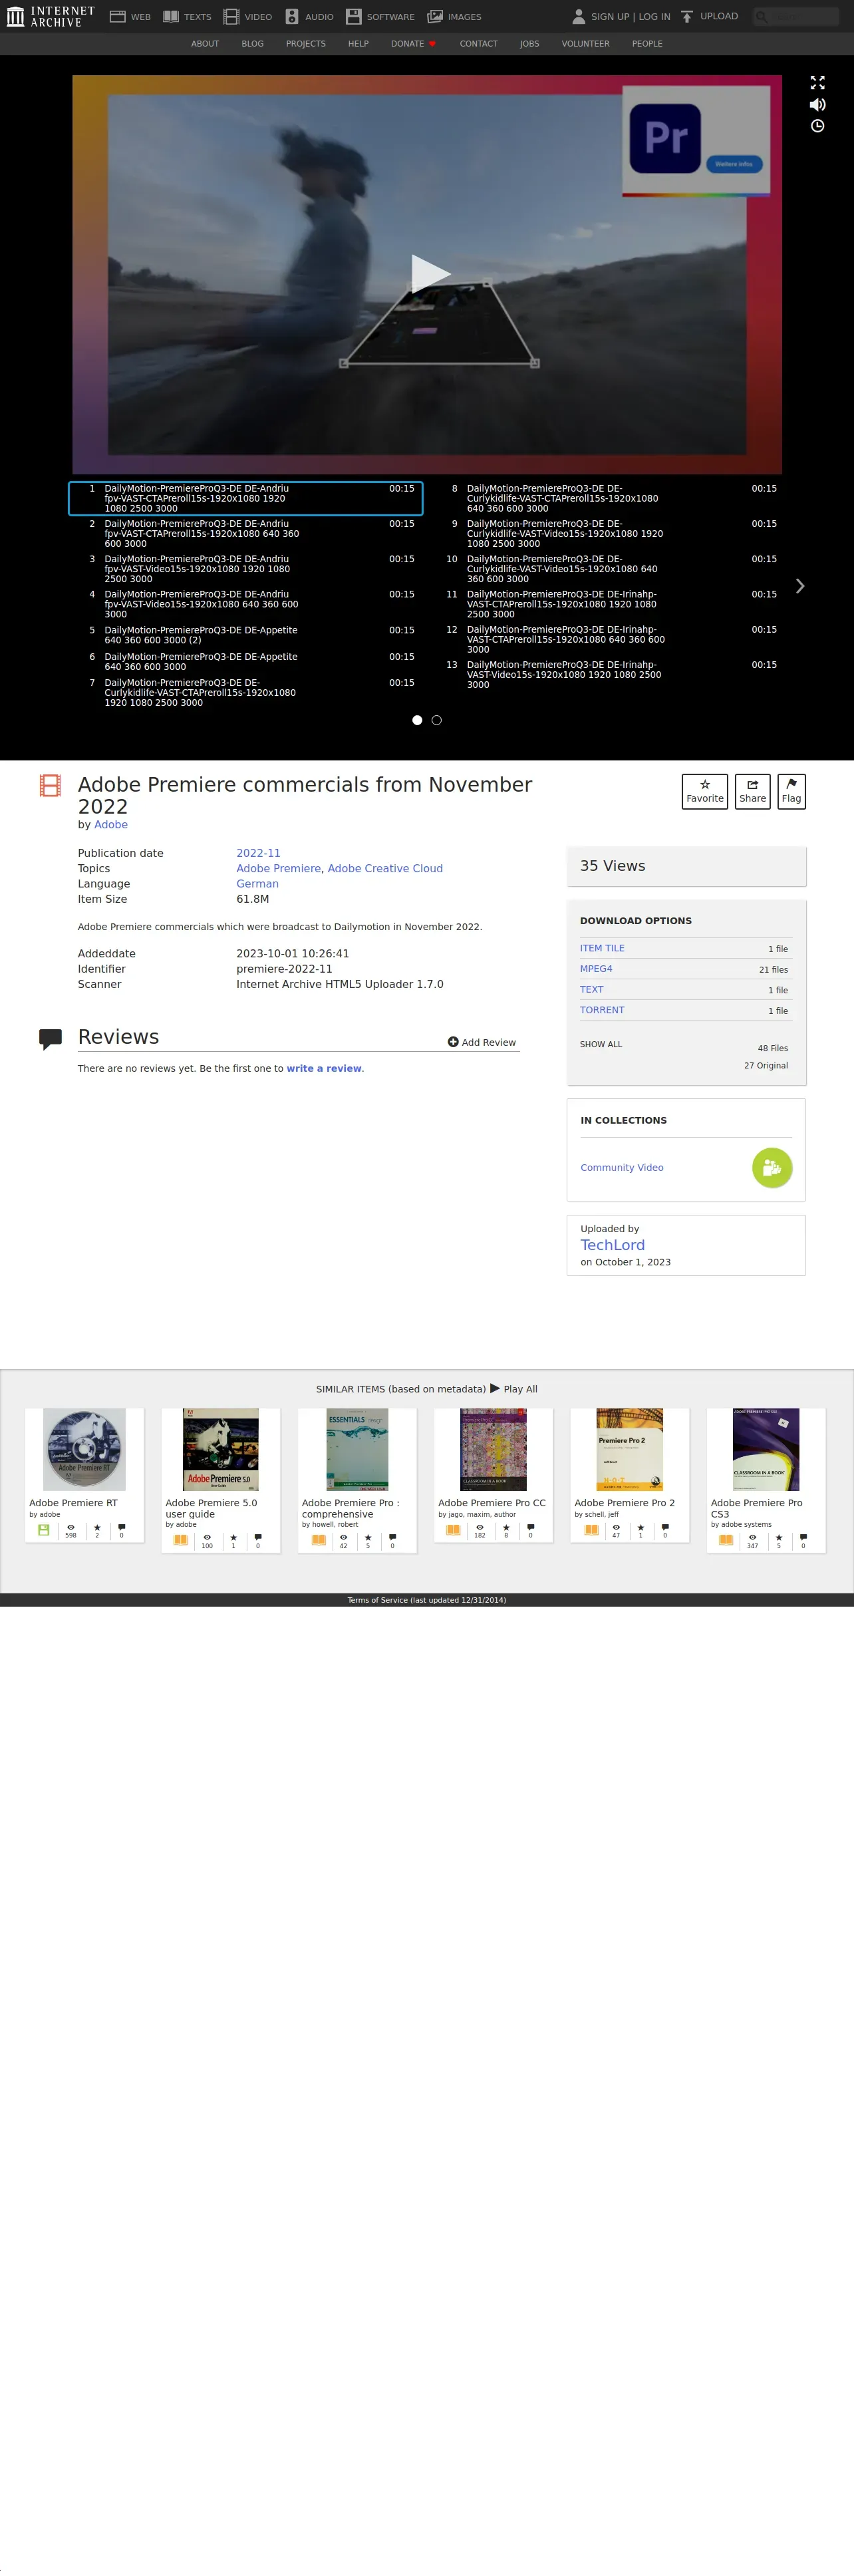Open the Adobe Premiere Pro 2 thumbnail
Screen dimensions: 854x2576
click(x=630, y=1450)
